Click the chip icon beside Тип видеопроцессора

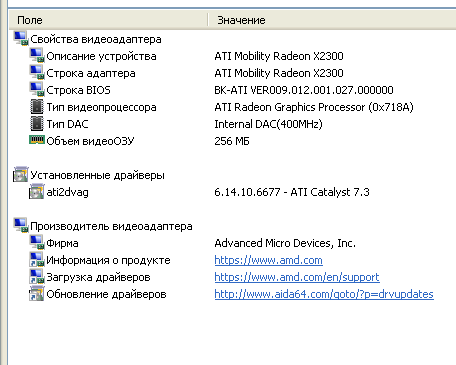click(x=37, y=107)
